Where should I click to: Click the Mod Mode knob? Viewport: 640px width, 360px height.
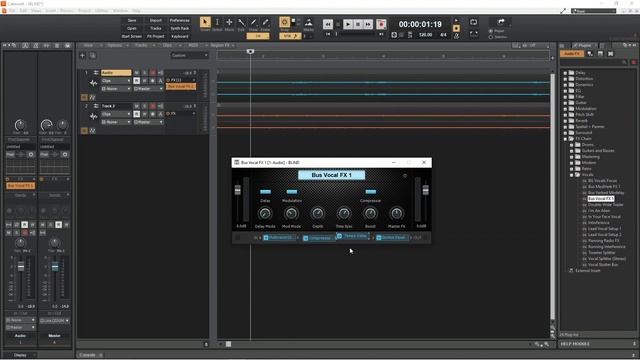[291, 213]
